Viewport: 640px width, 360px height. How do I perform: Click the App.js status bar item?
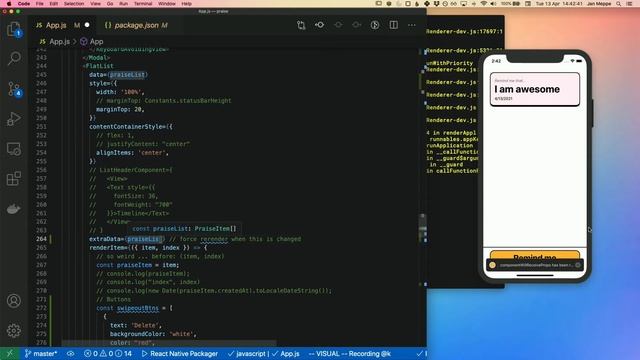pos(286,353)
